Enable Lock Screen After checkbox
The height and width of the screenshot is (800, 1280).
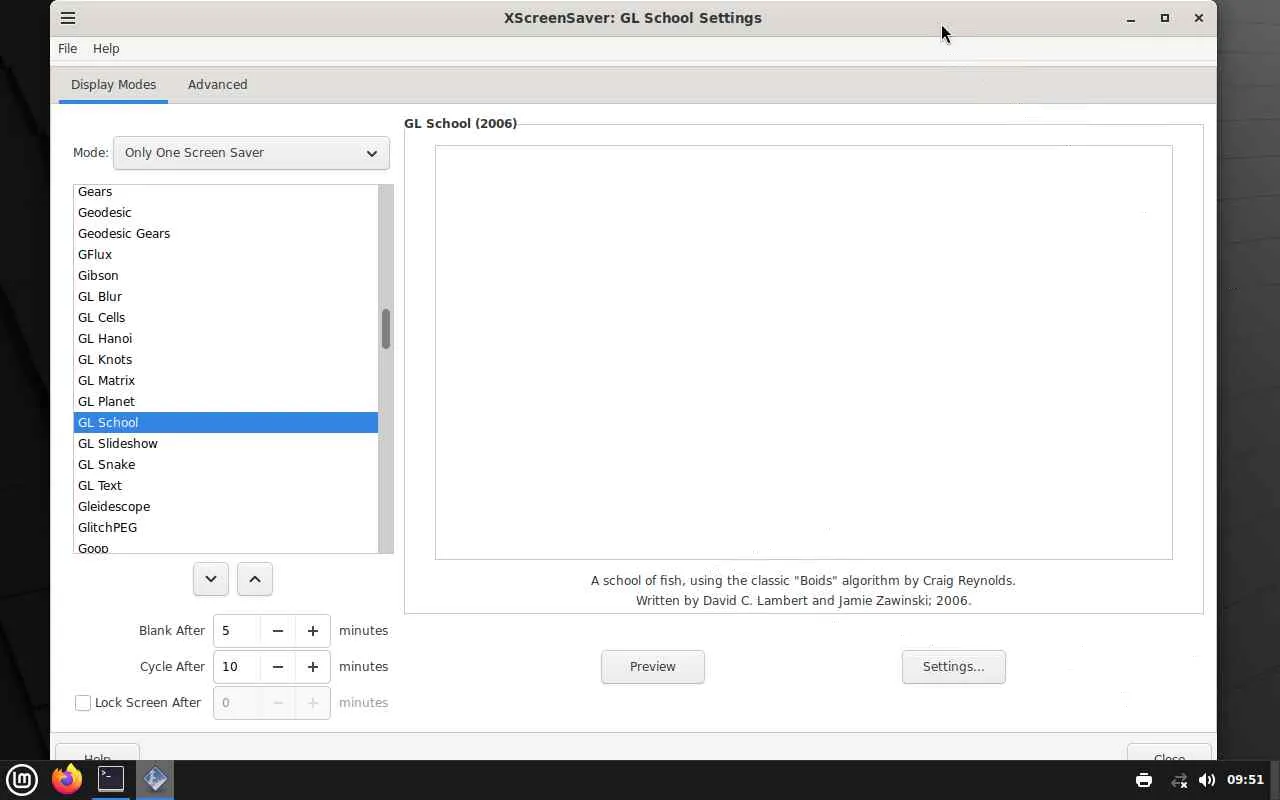(x=83, y=703)
